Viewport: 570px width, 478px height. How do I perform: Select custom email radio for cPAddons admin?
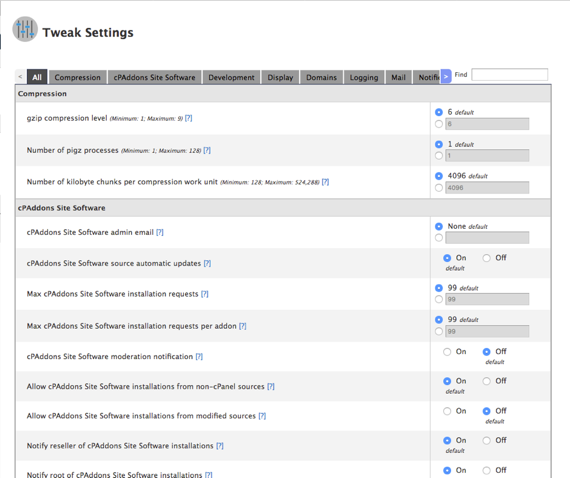pyautogui.click(x=439, y=238)
